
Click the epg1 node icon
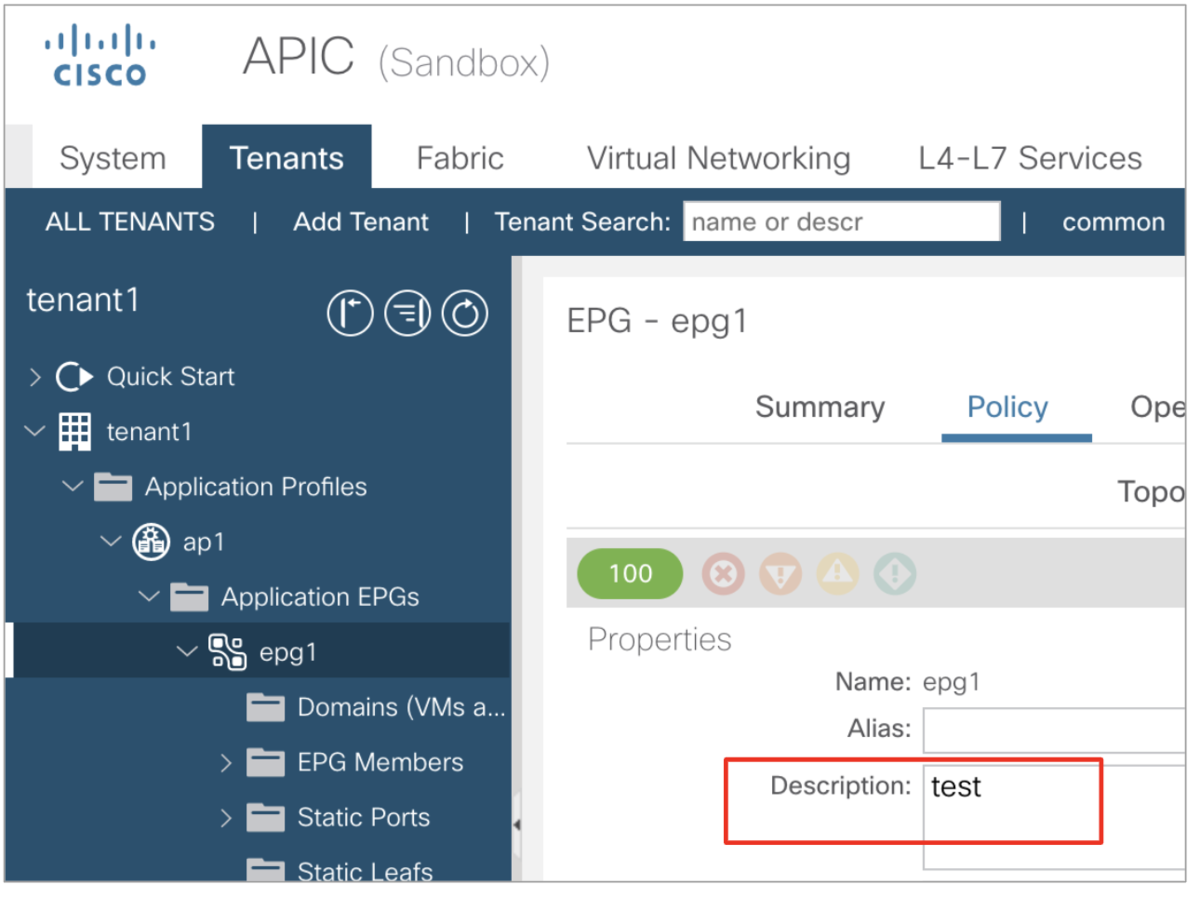tap(227, 652)
